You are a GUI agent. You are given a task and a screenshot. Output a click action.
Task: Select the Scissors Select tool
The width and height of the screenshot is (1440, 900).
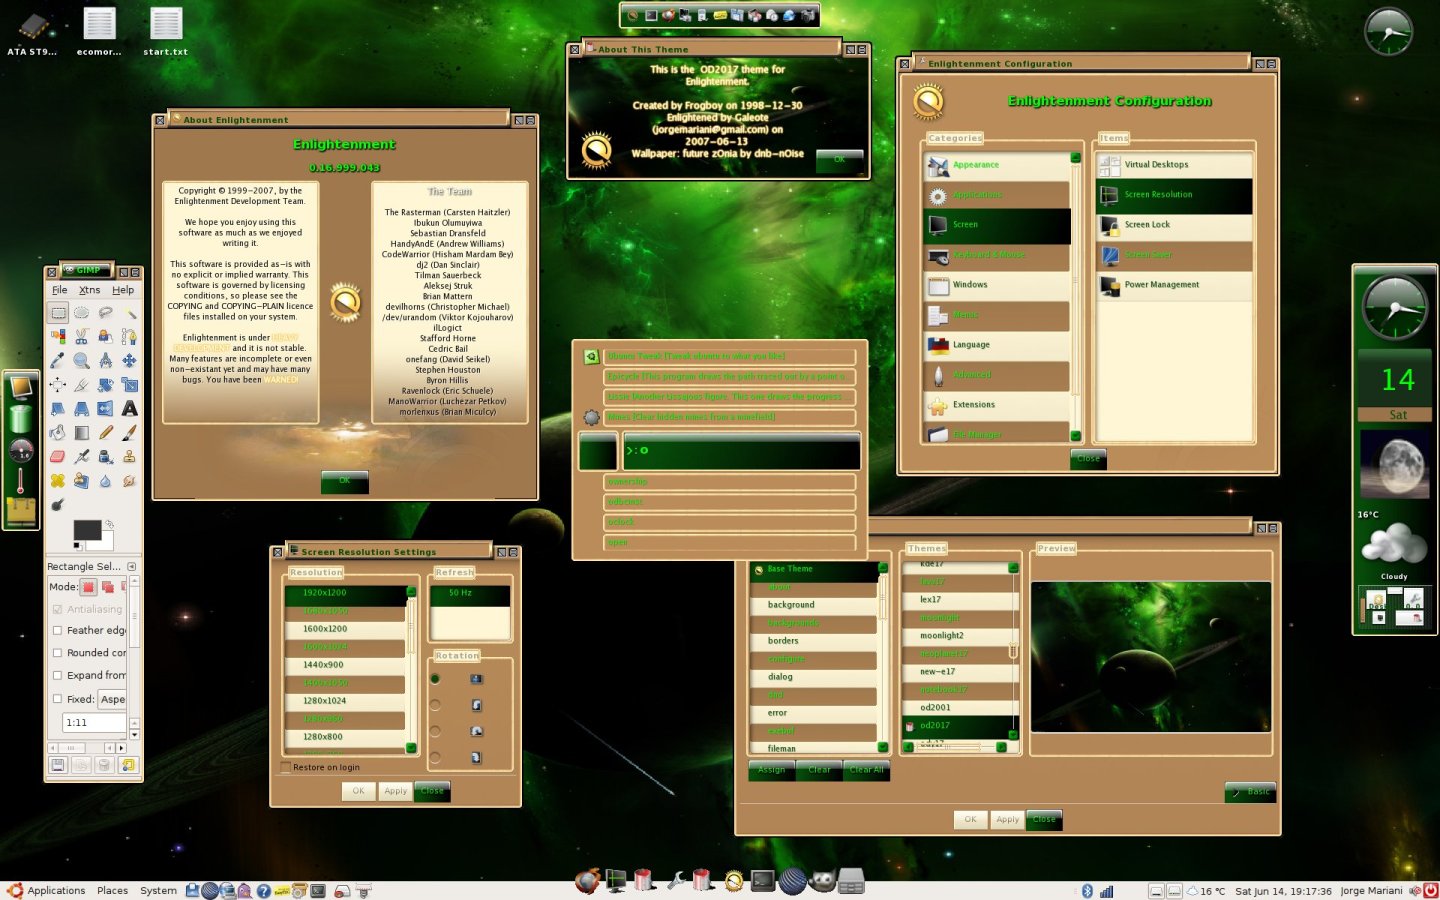pos(82,337)
